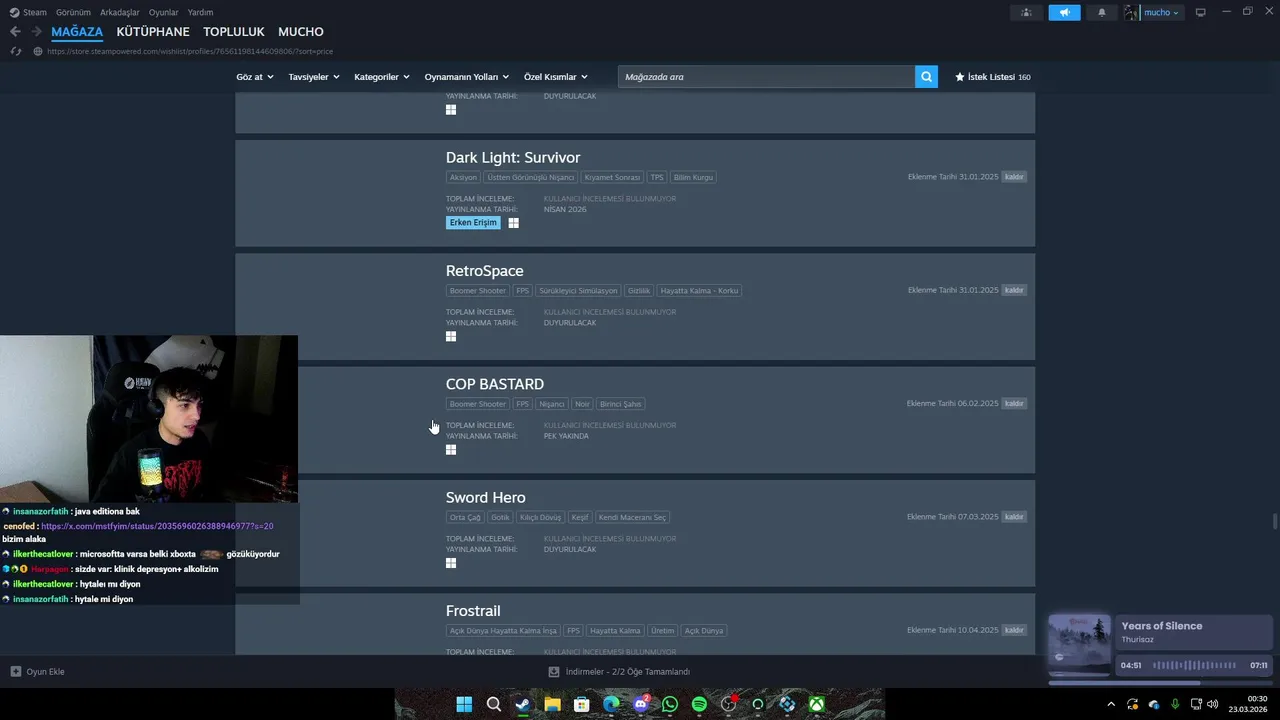Click the Üretim tag on Frostrail
This screenshot has width=1280, height=720.
click(x=662, y=631)
